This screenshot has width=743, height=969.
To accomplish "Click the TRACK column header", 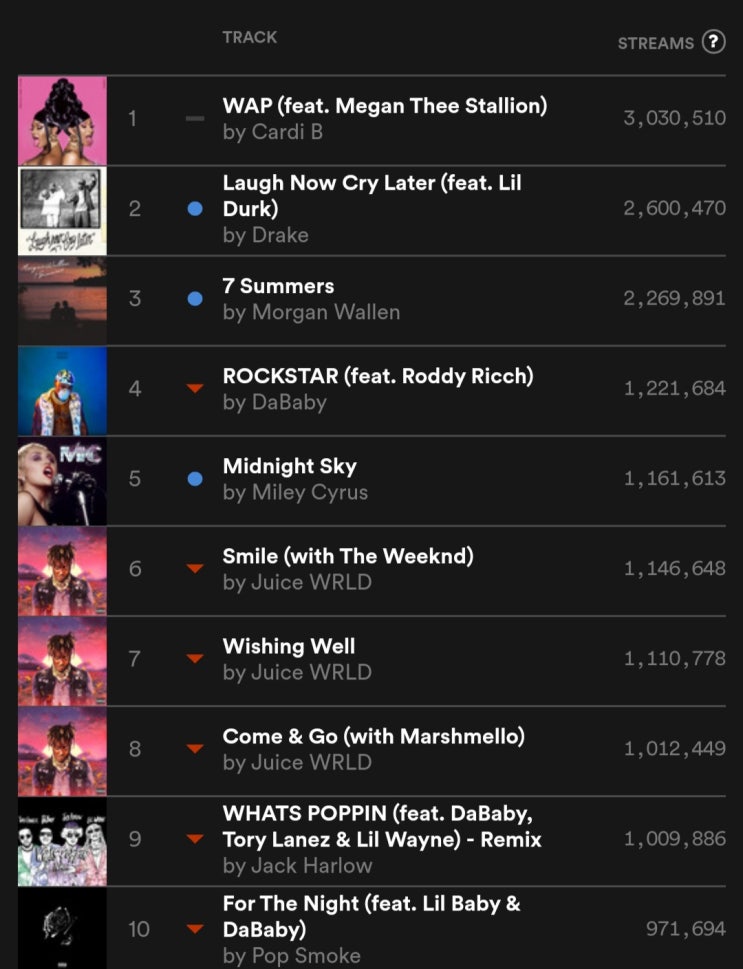I will [x=250, y=37].
